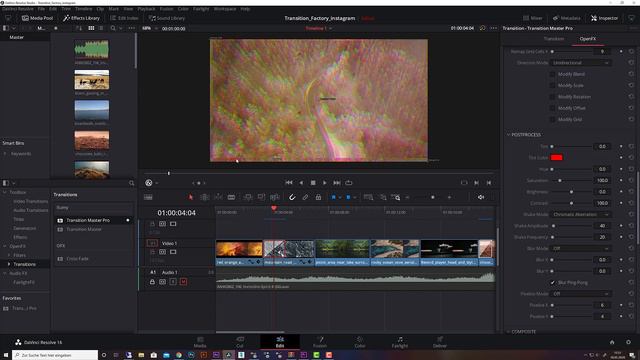Mute Audio 1 track M button

coord(183,282)
